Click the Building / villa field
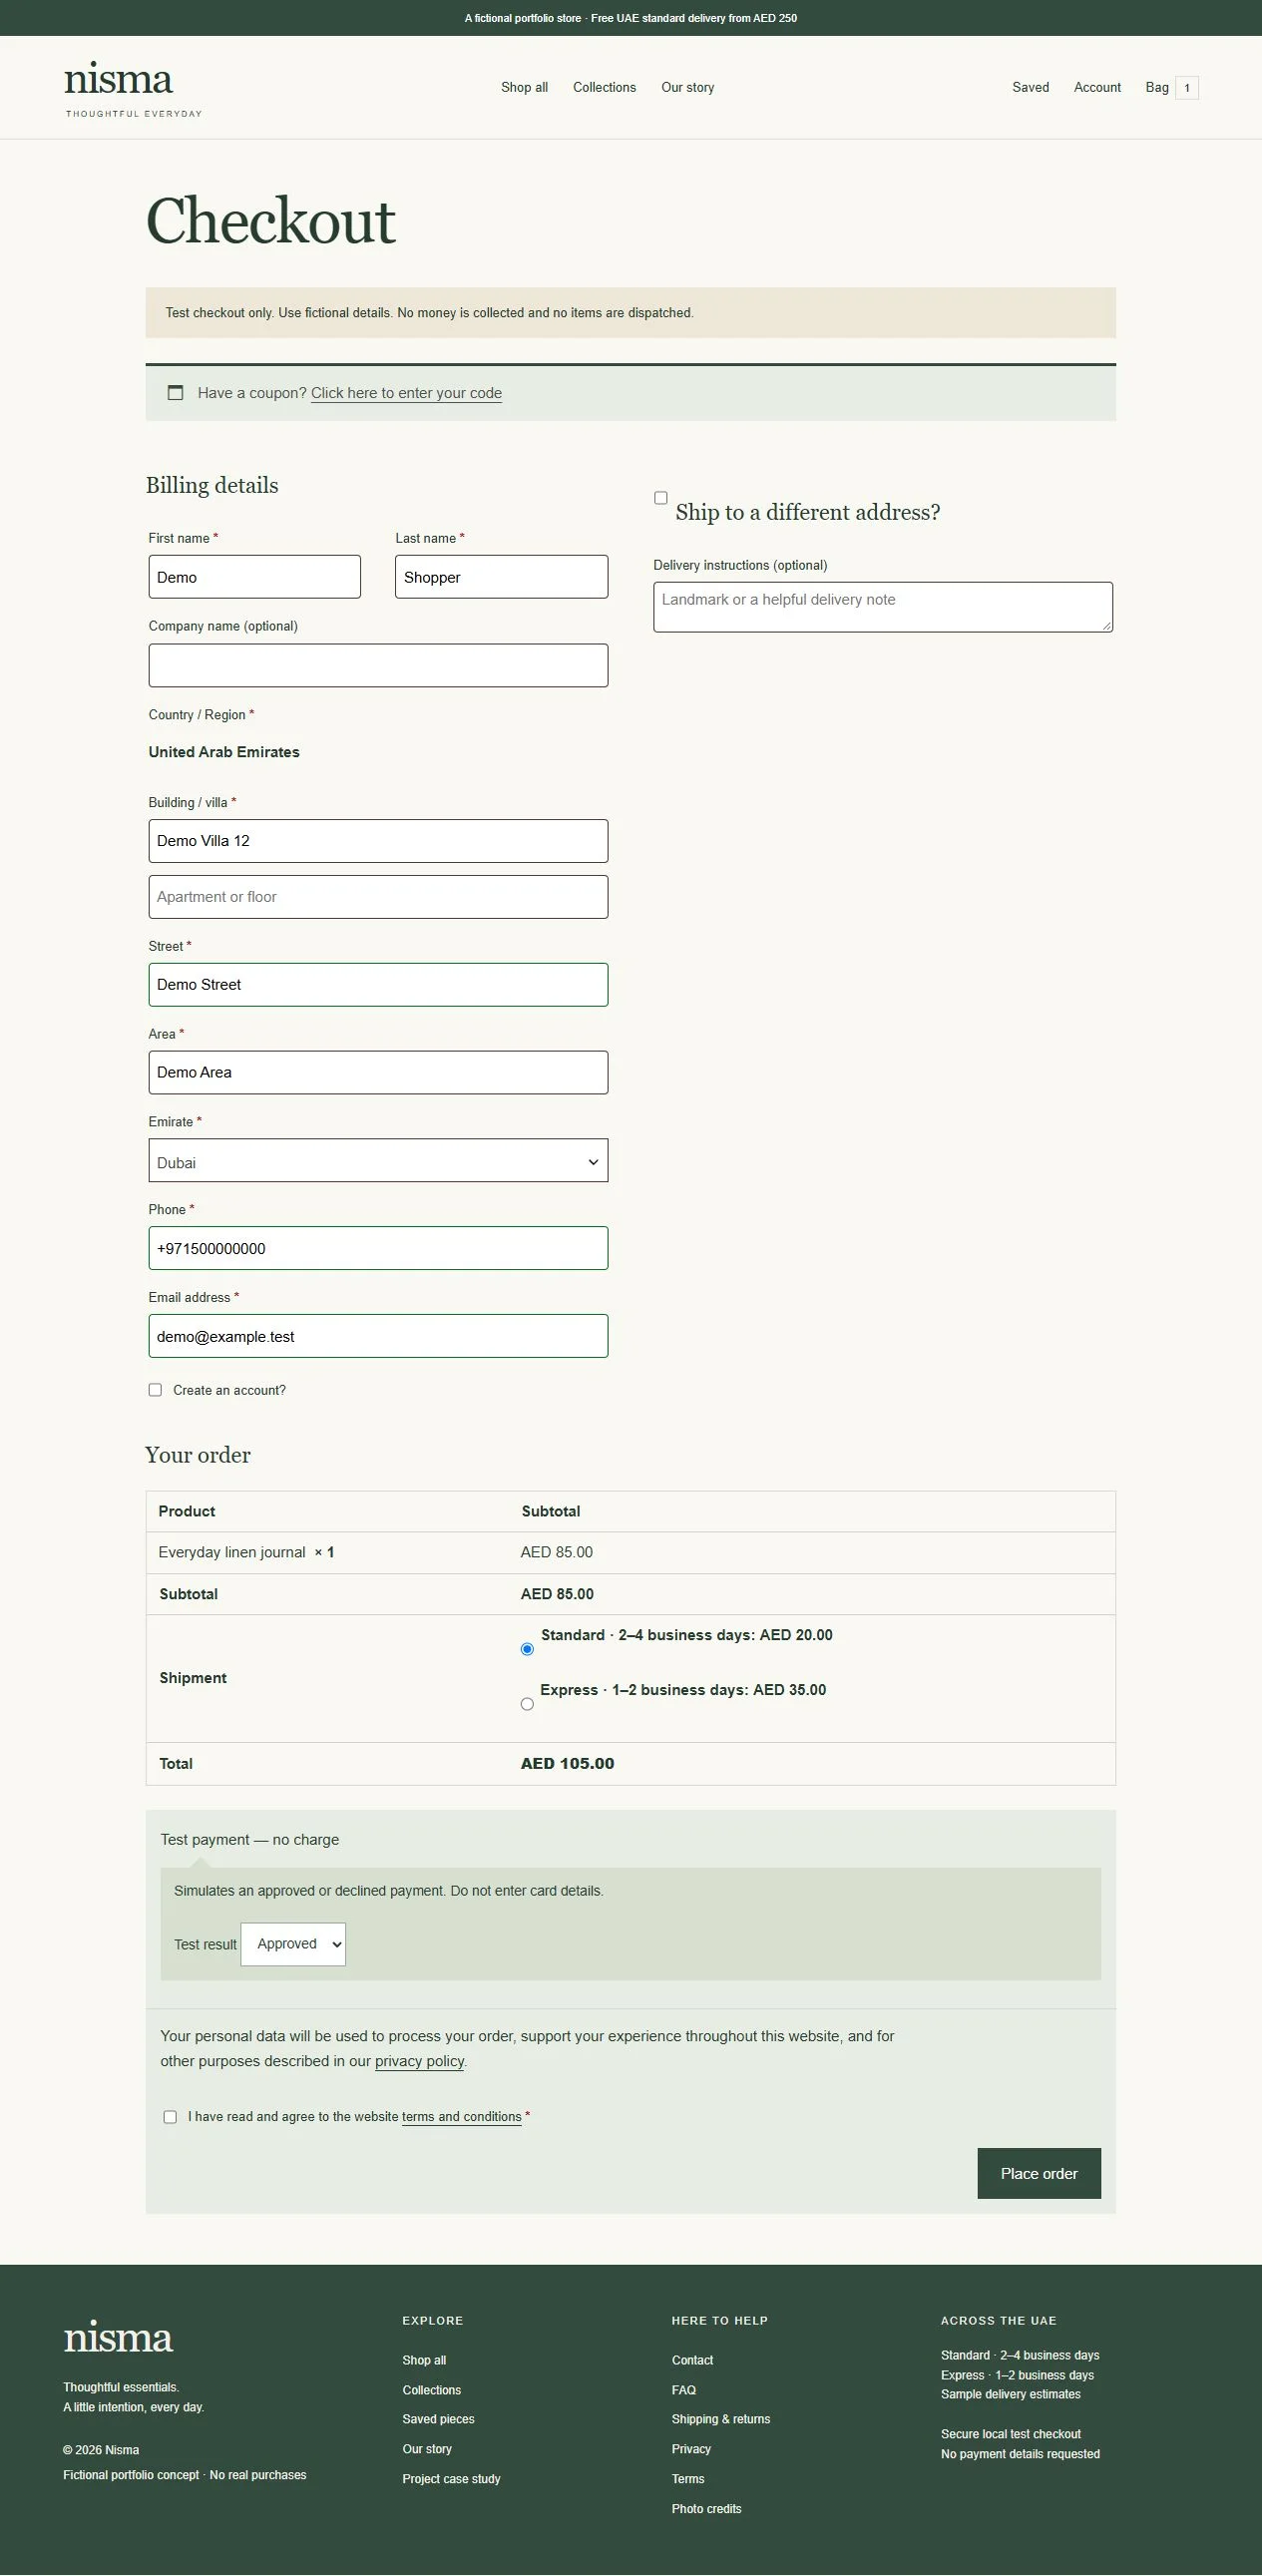Image resolution: width=1262 pixels, height=2576 pixels. [x=378, y=841]
